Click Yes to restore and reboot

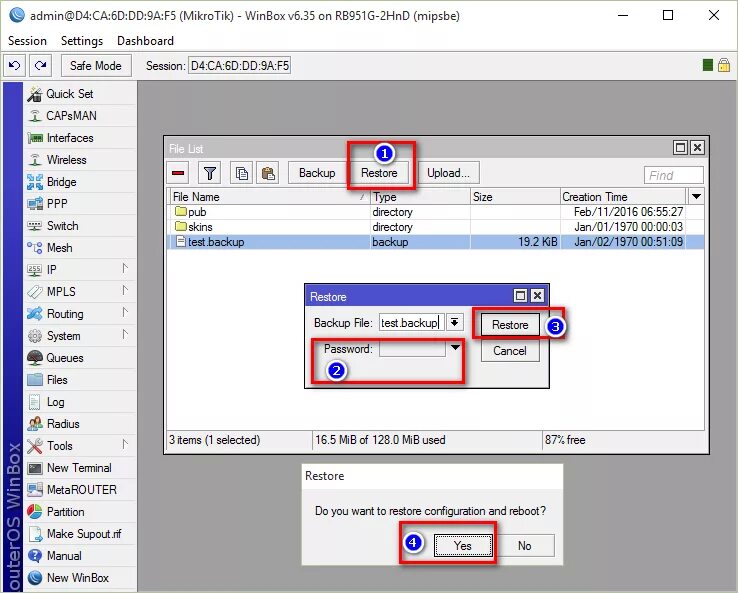(463, 546)
